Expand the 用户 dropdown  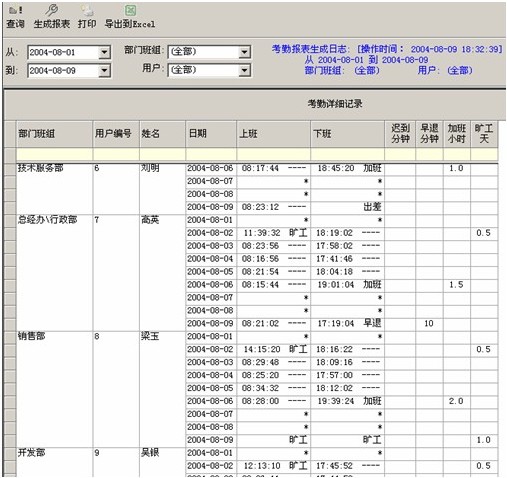[244, 70]
